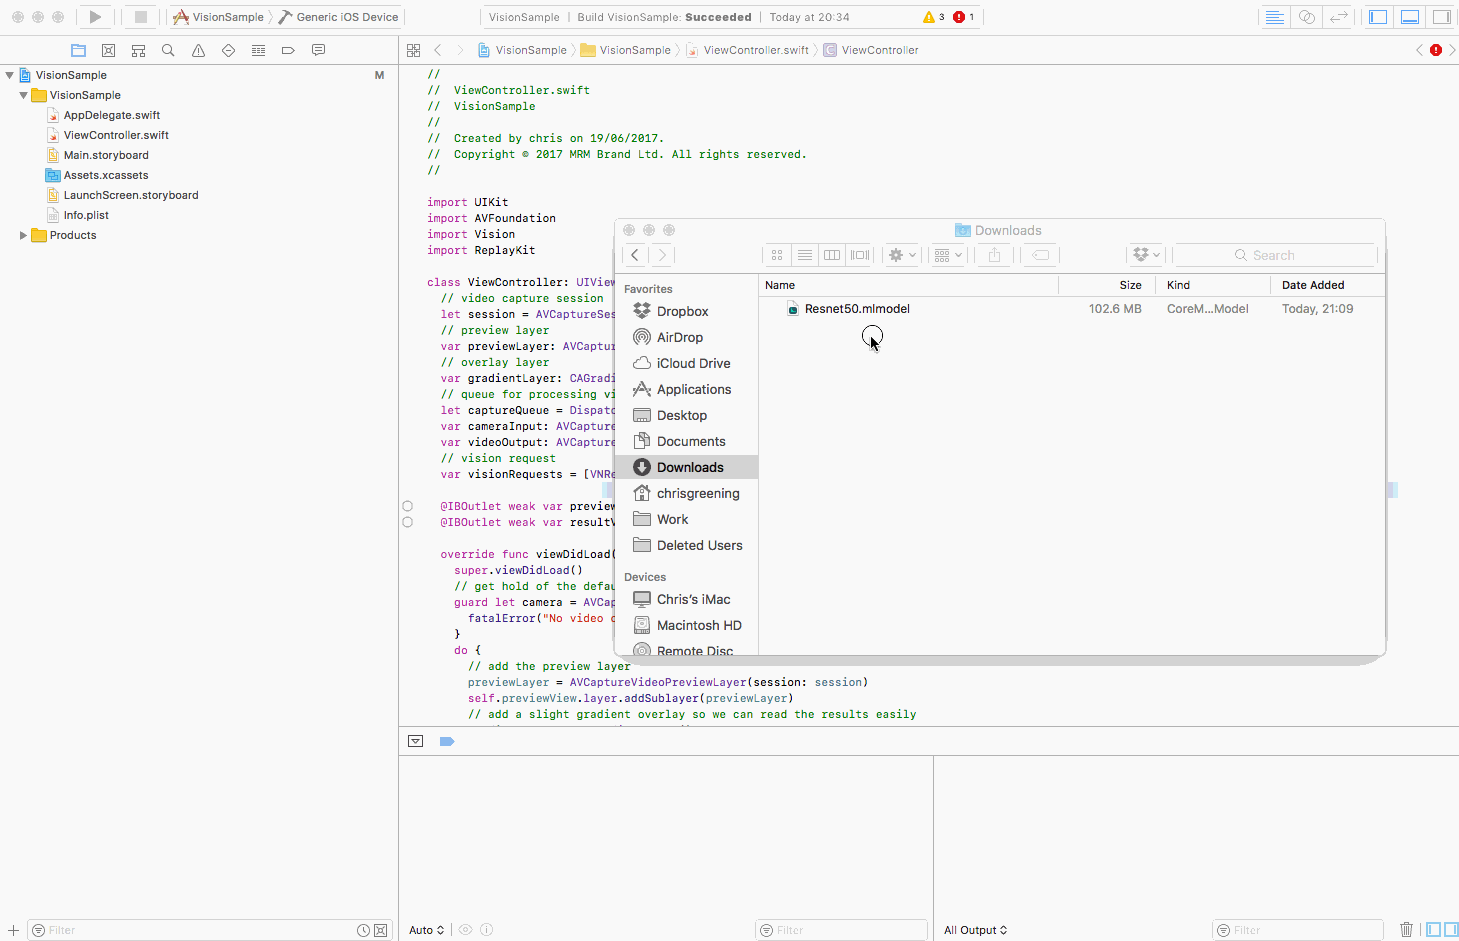Click the Share button in Finder toolbar
This screenshot has width=1459, height=941.
994,255
